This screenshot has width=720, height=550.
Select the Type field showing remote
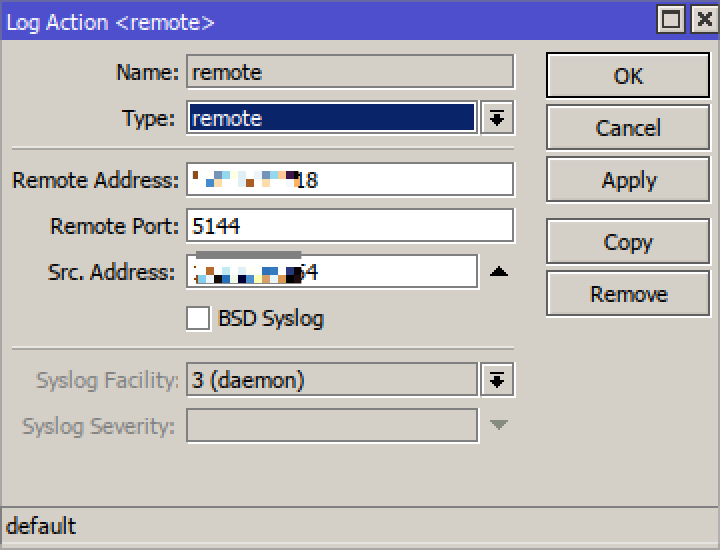331,118
